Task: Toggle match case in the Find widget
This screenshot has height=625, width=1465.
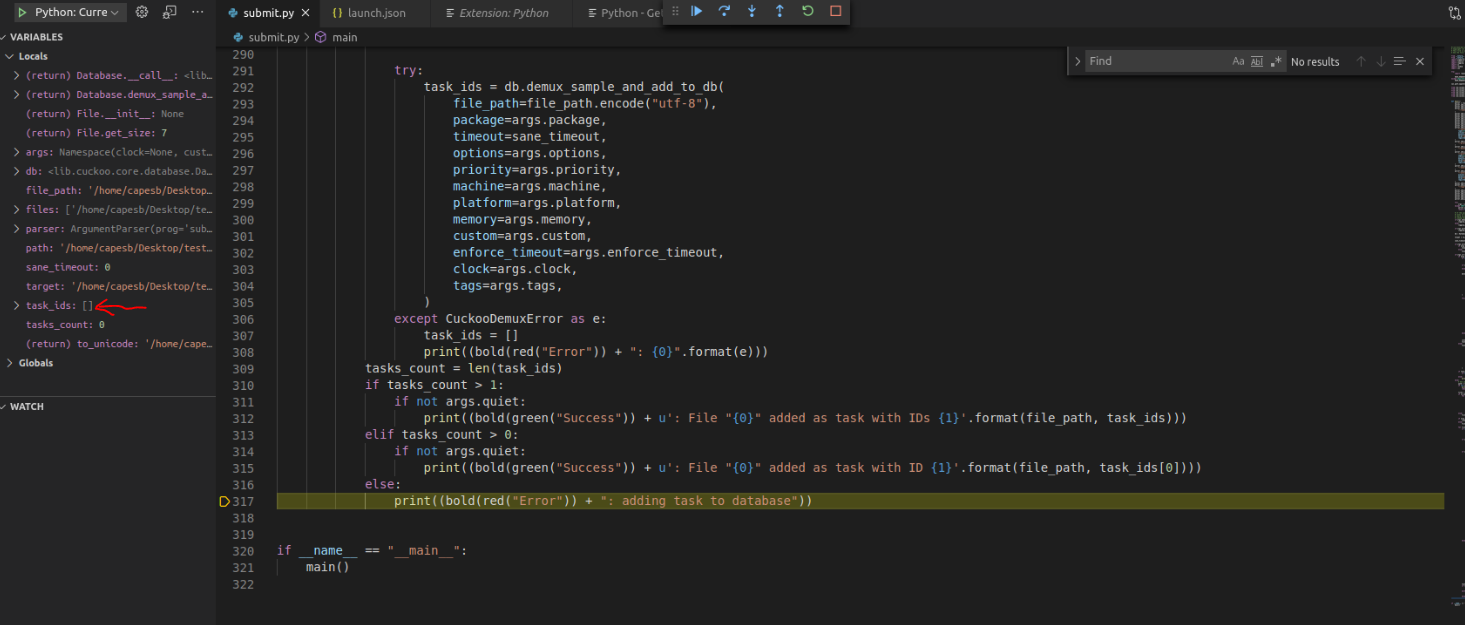Action: (1238, 60)
